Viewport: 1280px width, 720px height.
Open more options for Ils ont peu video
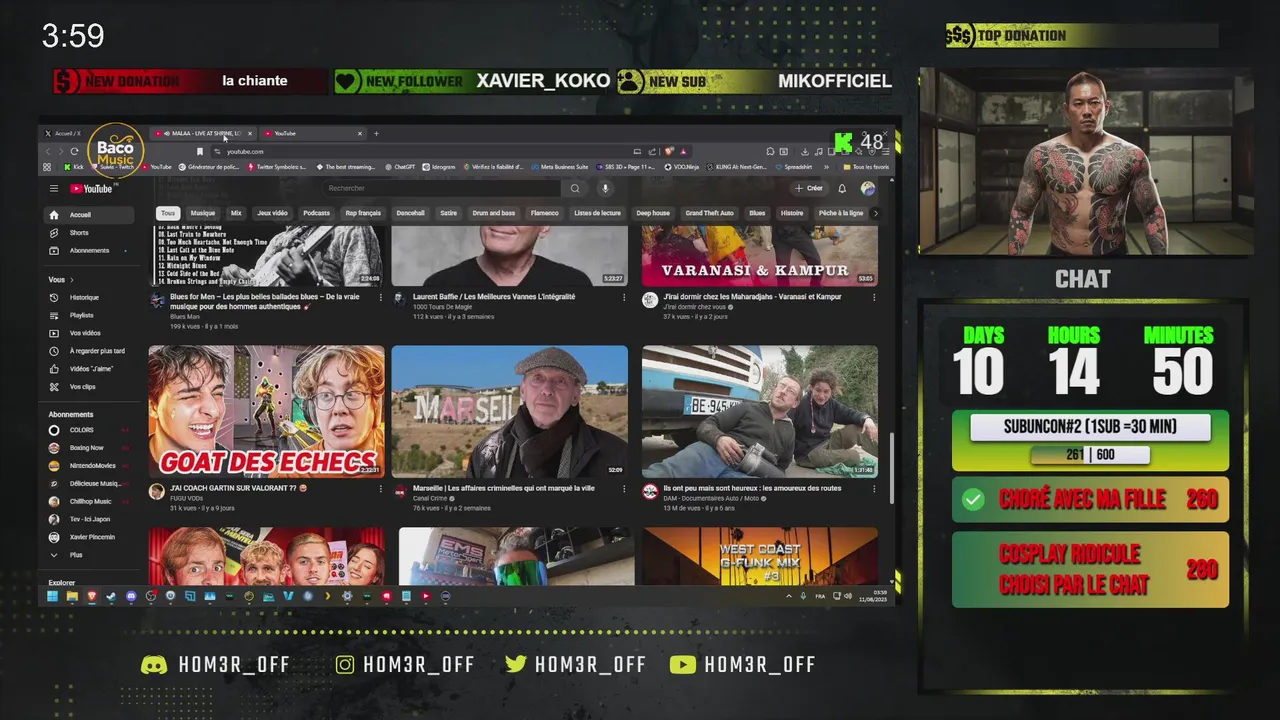click(874, 489)
